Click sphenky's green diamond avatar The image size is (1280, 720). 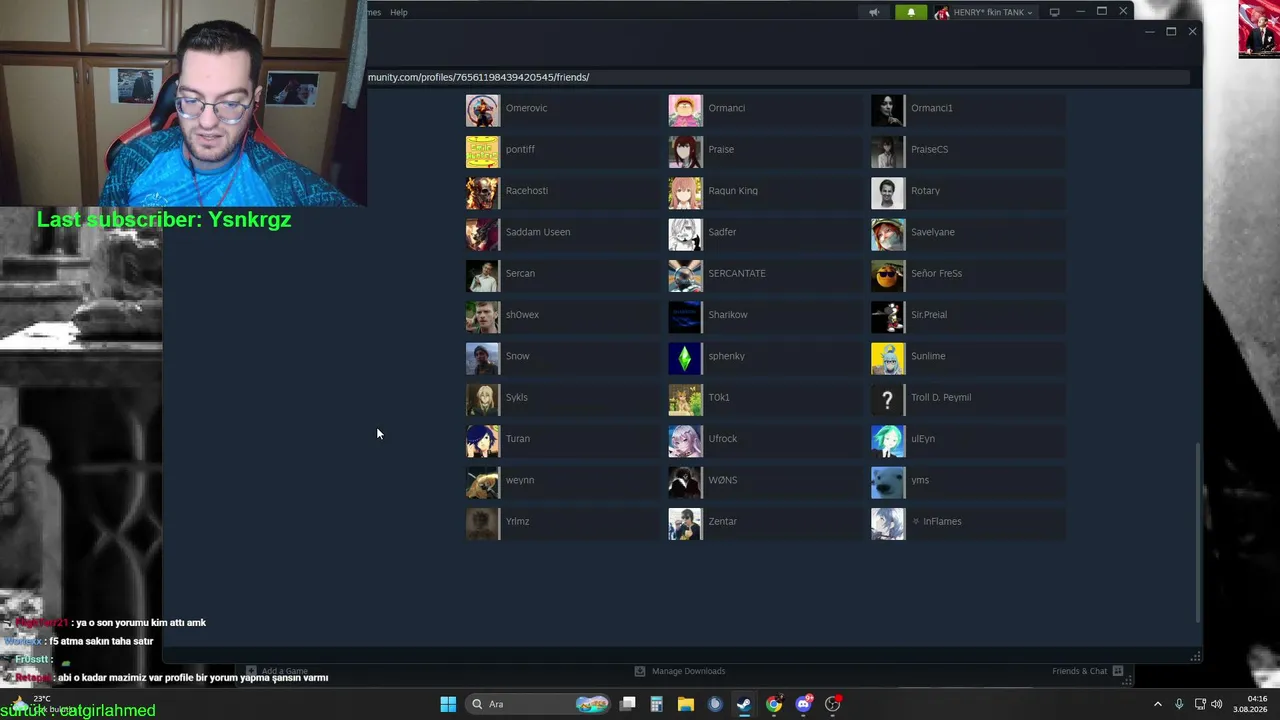pos(685,357)
